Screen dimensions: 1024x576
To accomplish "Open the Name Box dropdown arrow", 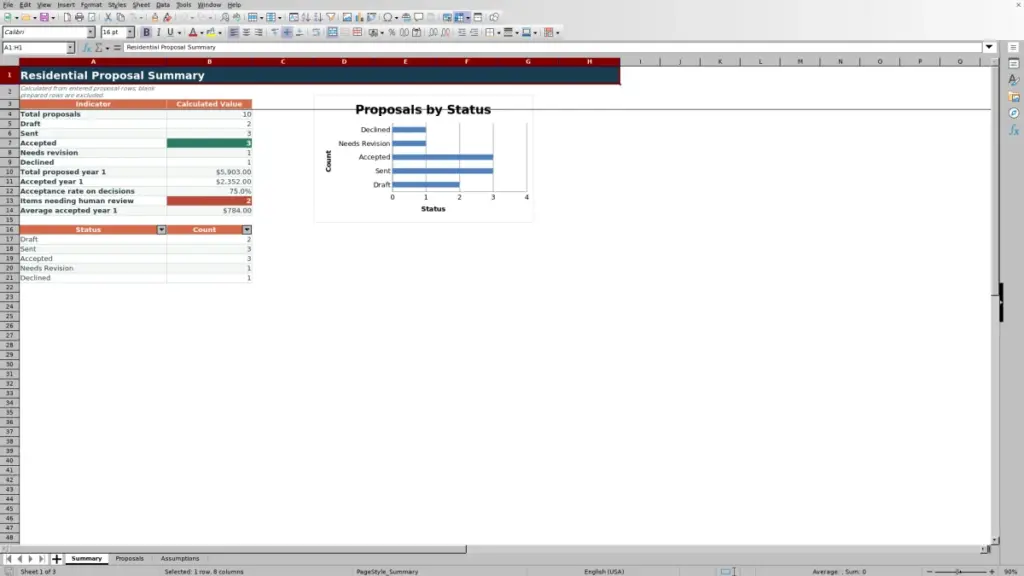I will click(70, 48).
